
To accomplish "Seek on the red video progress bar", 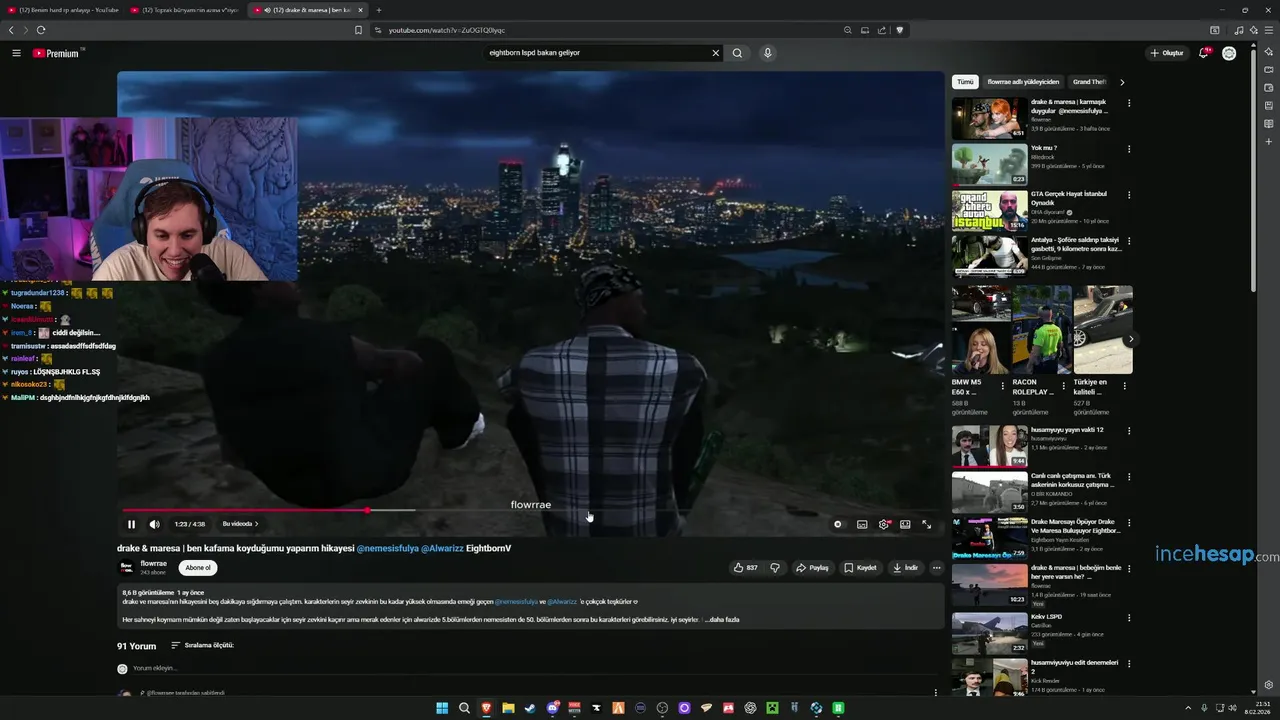I will point(245,510).
